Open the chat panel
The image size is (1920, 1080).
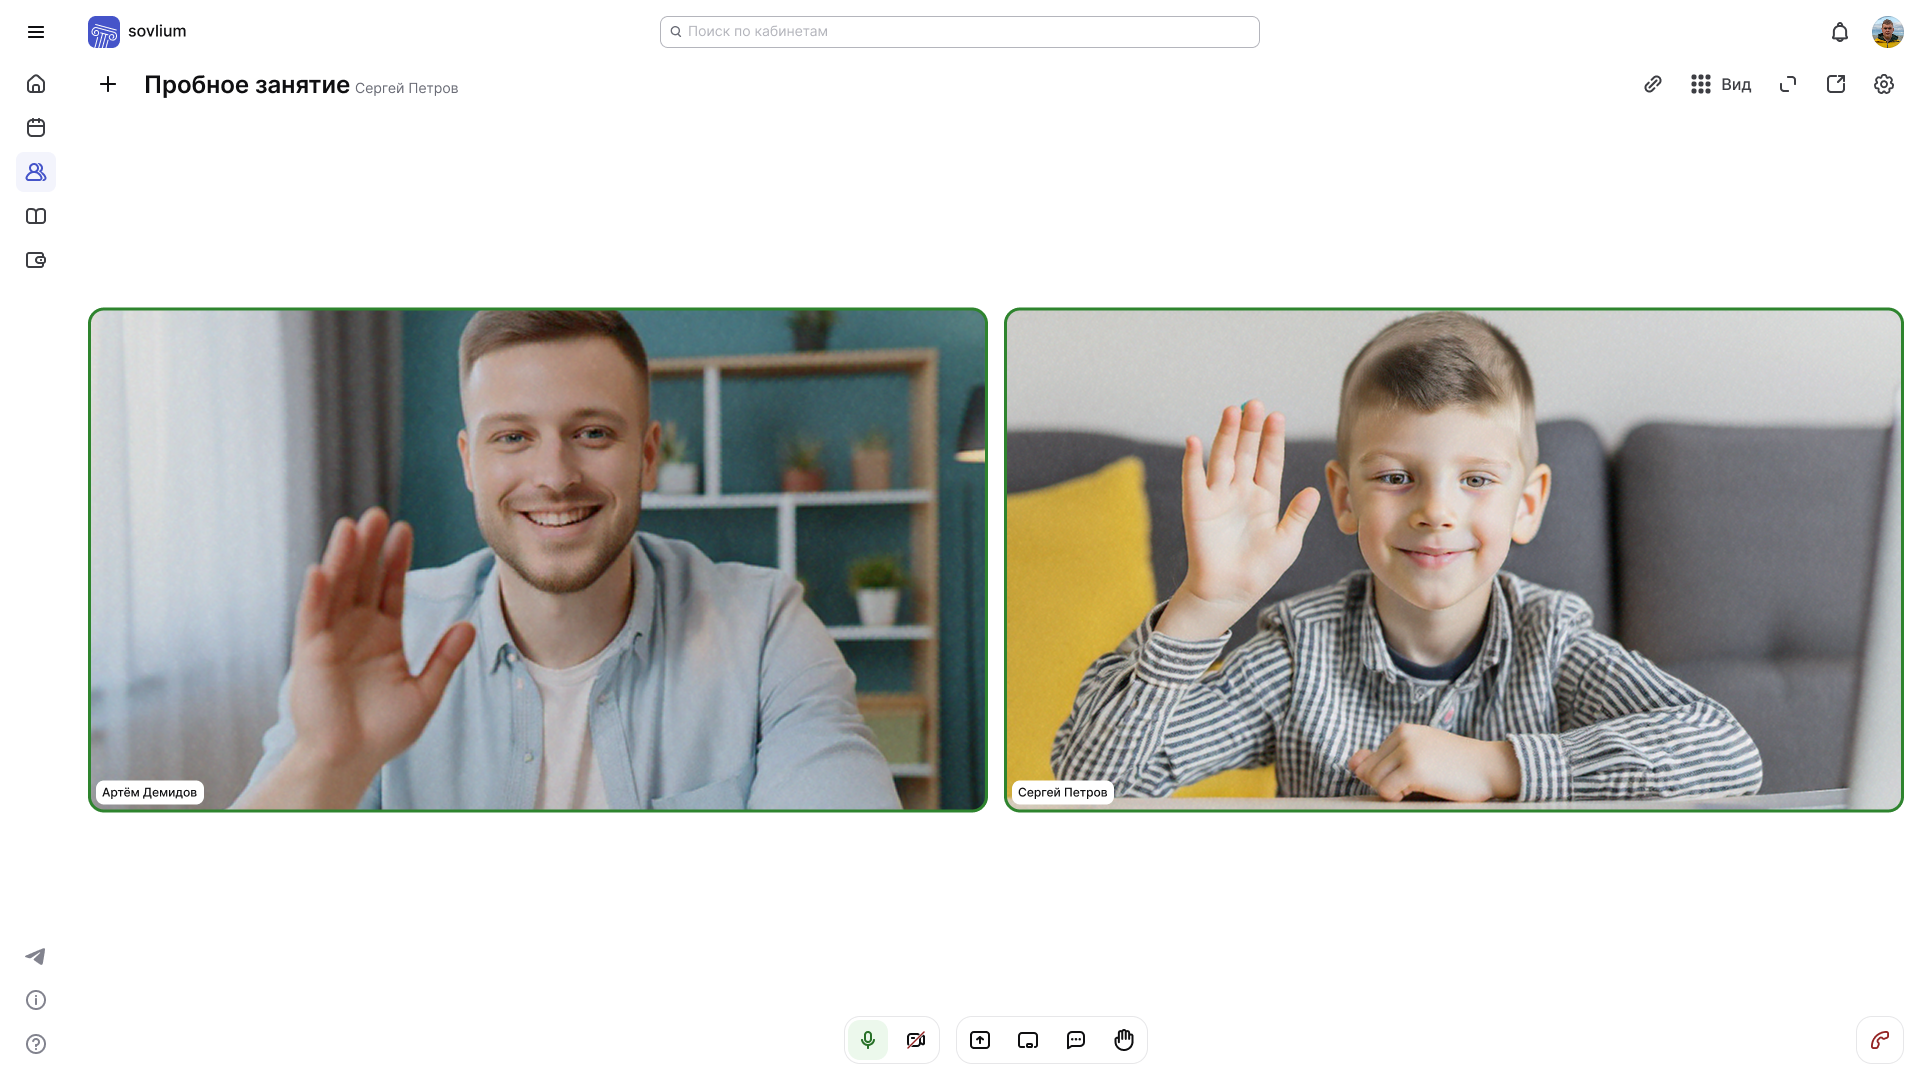coord(1075,1040)
